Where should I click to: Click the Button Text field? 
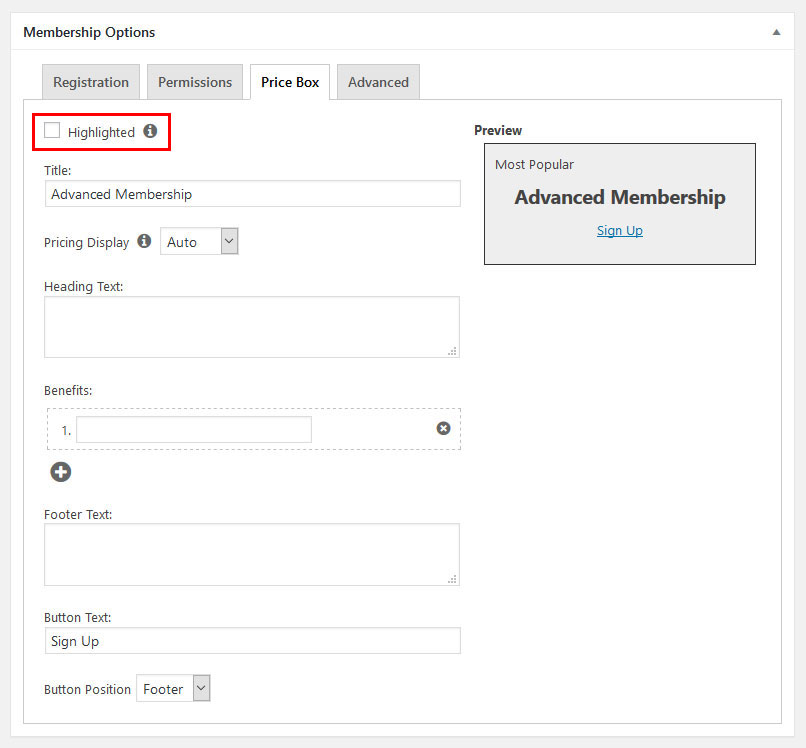[x=252, y=641]
